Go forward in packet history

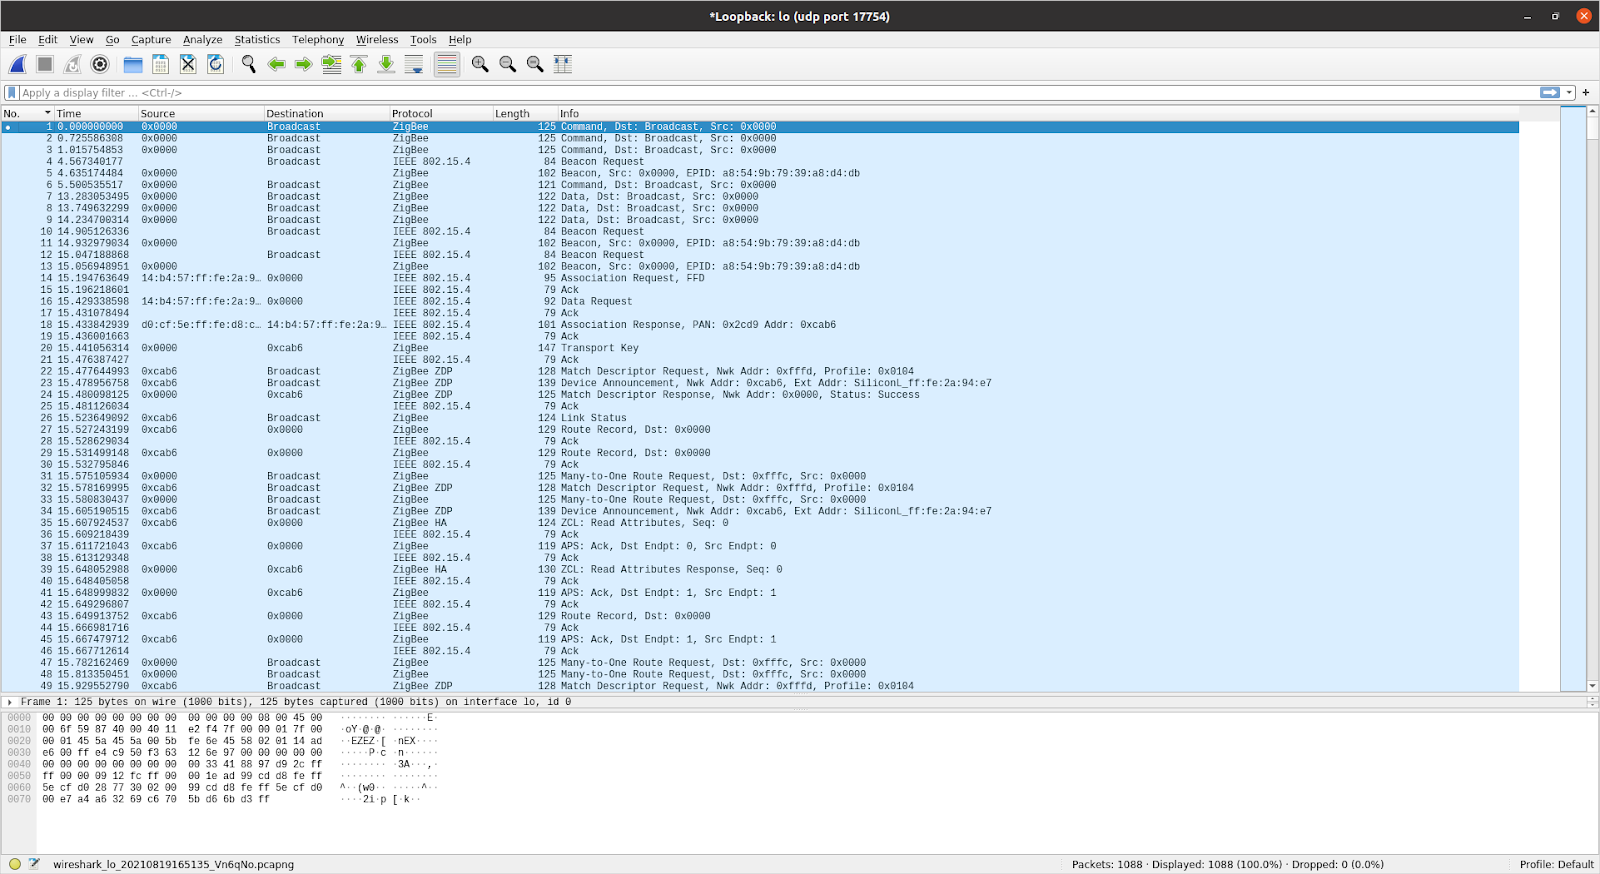point(304,64)
